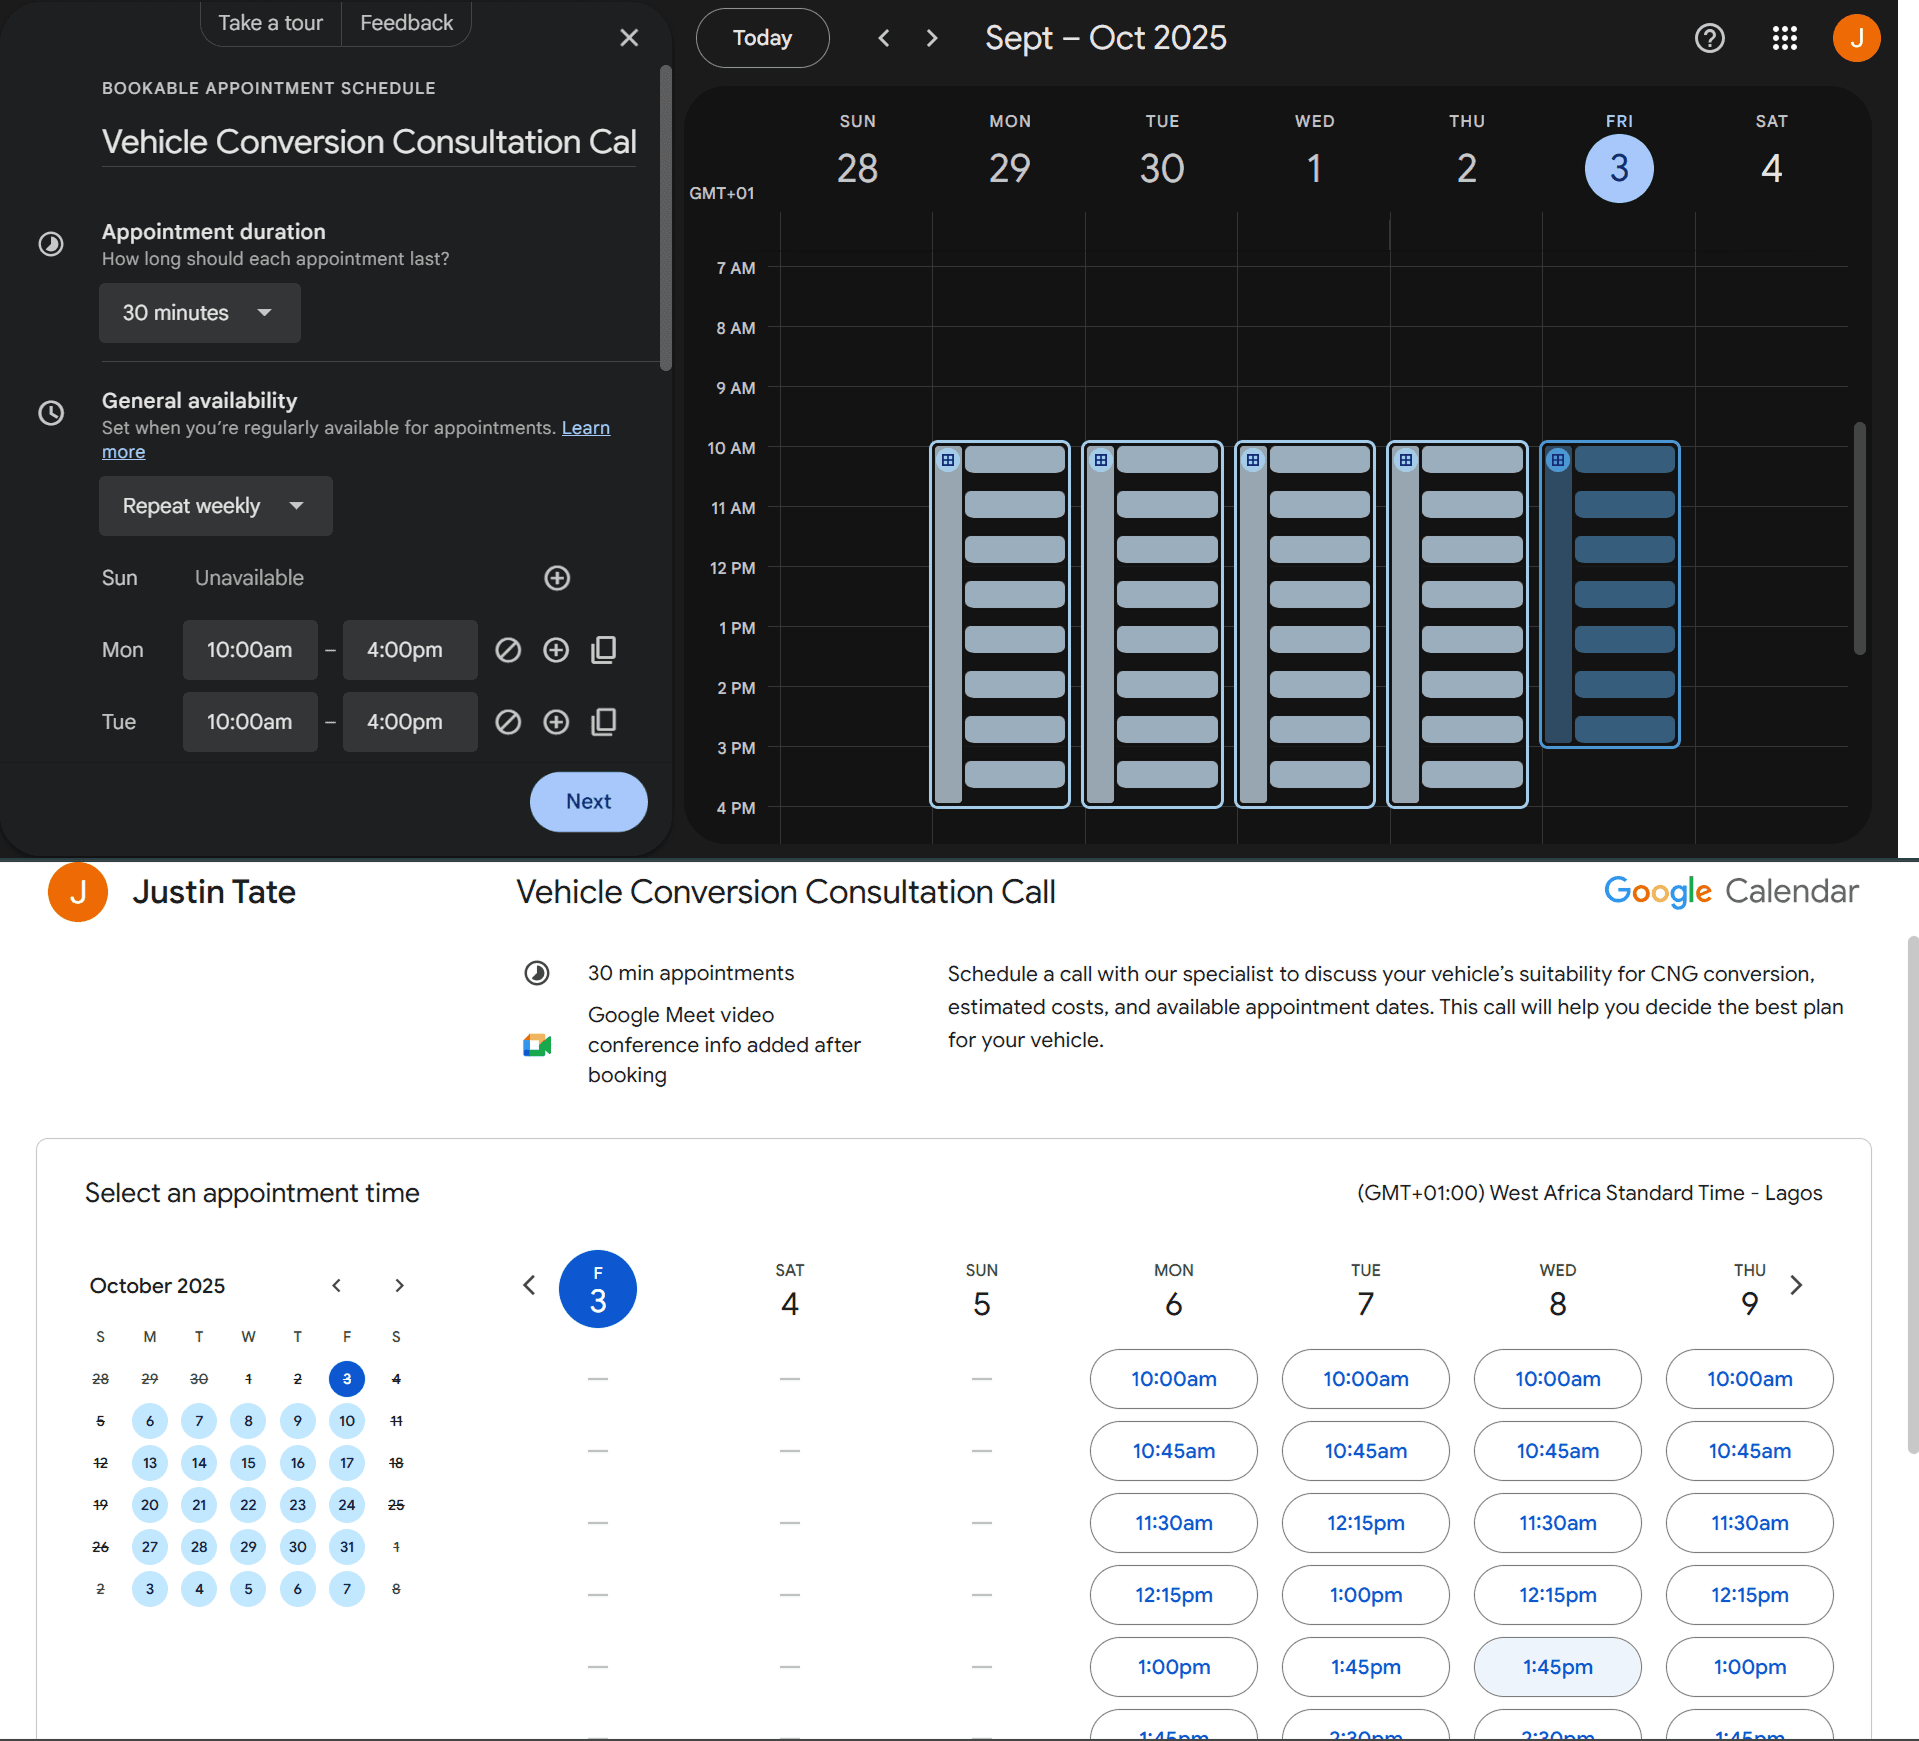Add another time period on Tuesday

[556, 722]
